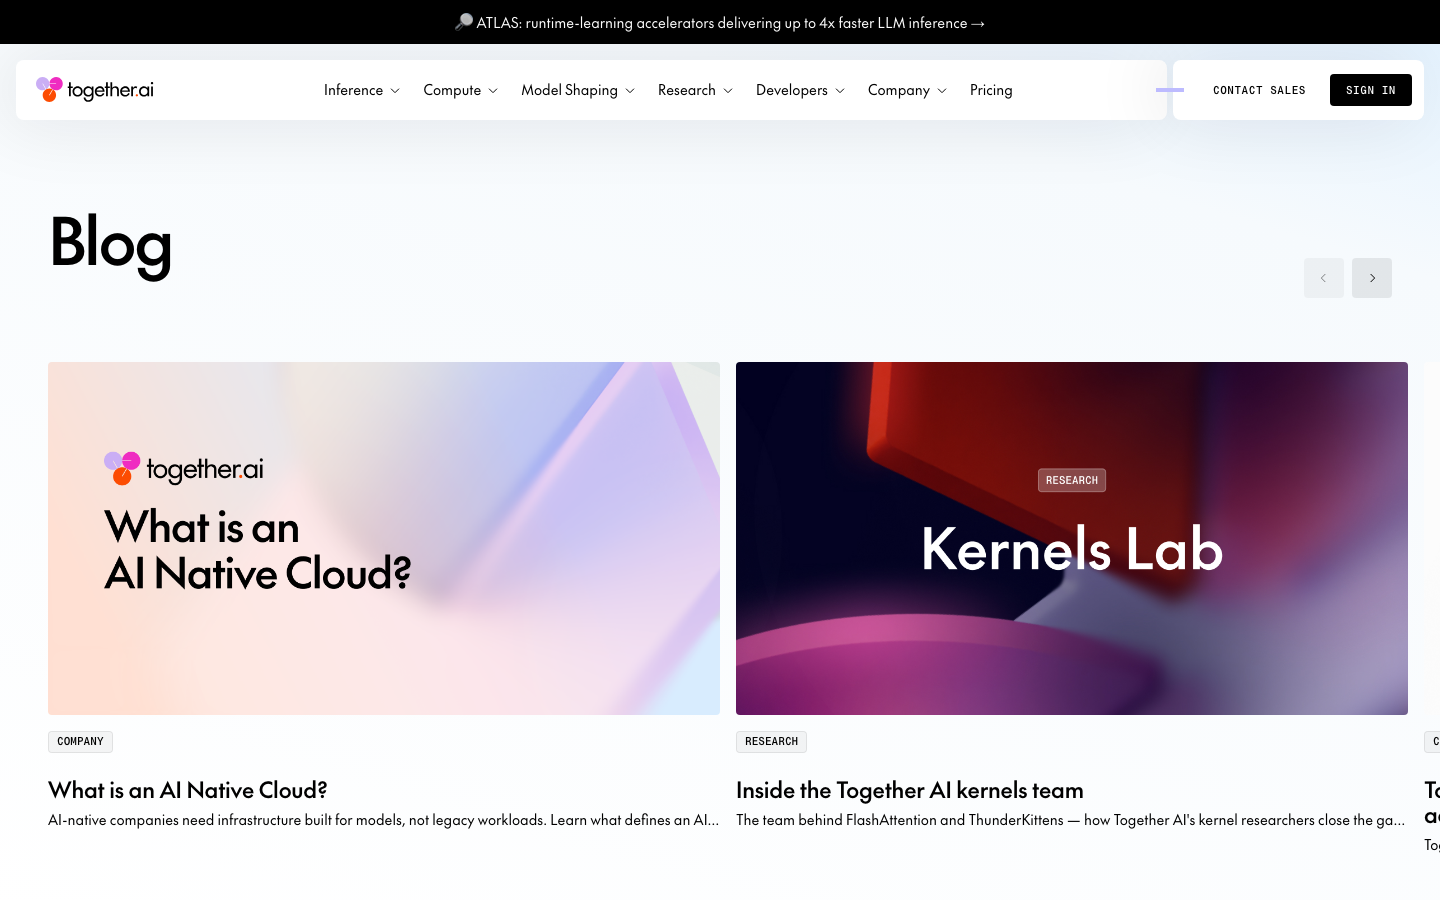Viewport: 1440px width, 900px height.
Task: Open the ATLAS announcement banner link
Action: (x=720, y=22)
